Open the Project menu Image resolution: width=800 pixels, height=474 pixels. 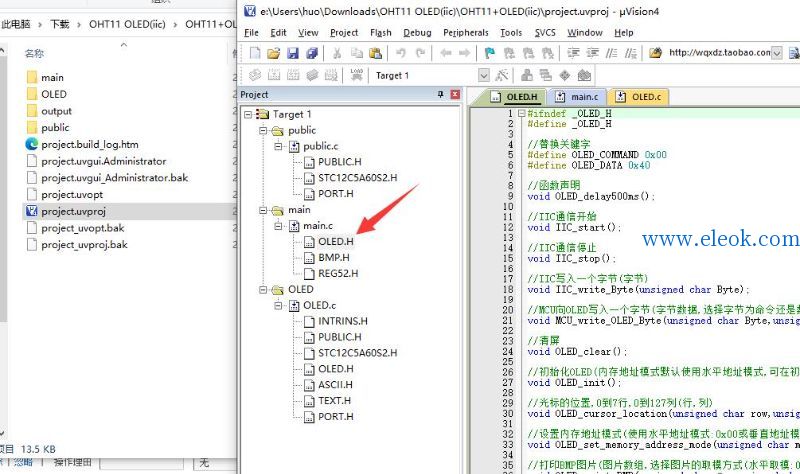[x=344, y=33]
